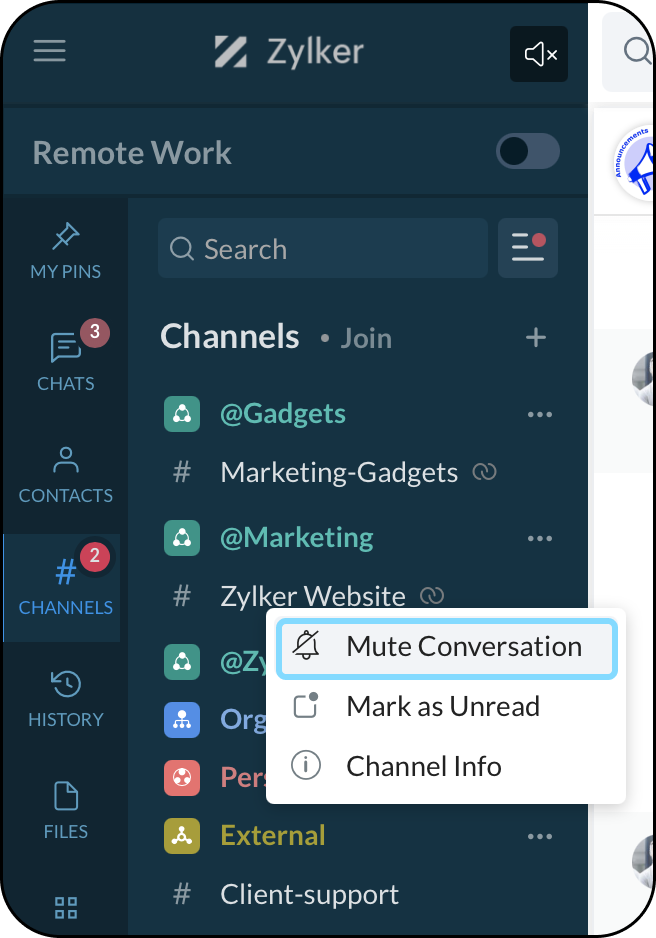Viewport: 656px width, 938px height.
Task: Click the main search magnifier icon
Action: coord(637,51)
